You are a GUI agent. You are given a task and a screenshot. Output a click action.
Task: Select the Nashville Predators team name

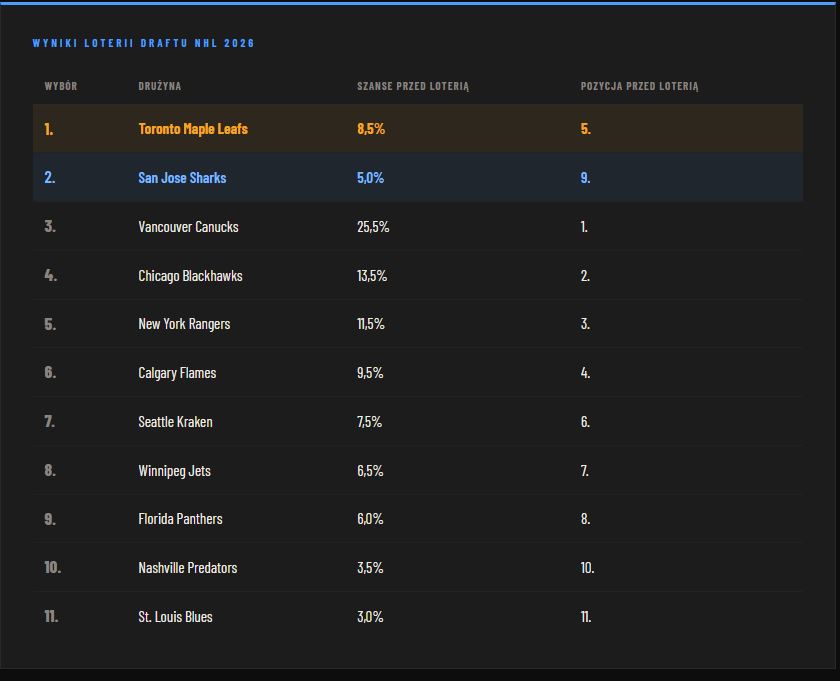(x=188, y=567)
